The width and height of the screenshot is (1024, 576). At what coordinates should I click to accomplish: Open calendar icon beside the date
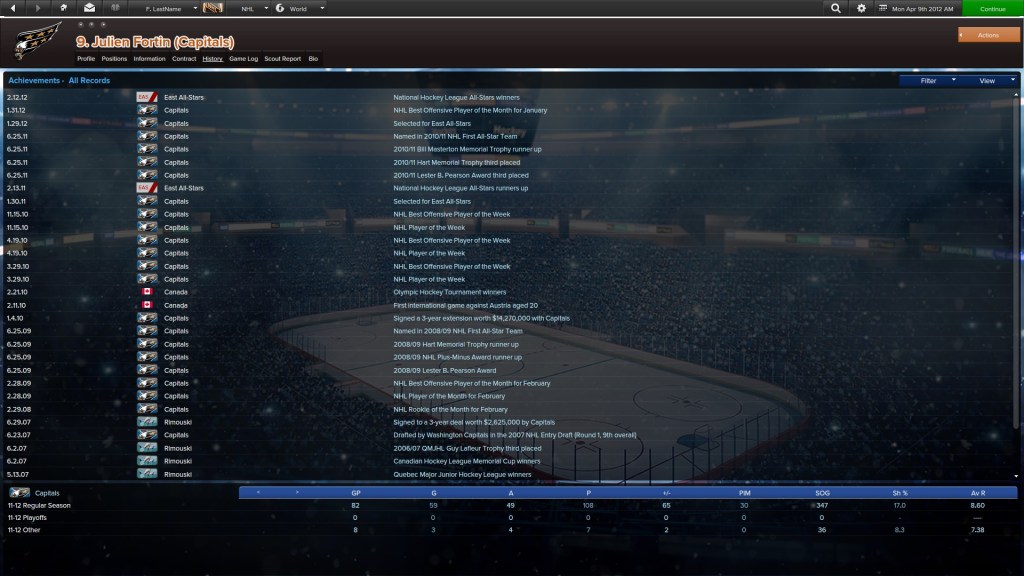(x=884, y=8)
